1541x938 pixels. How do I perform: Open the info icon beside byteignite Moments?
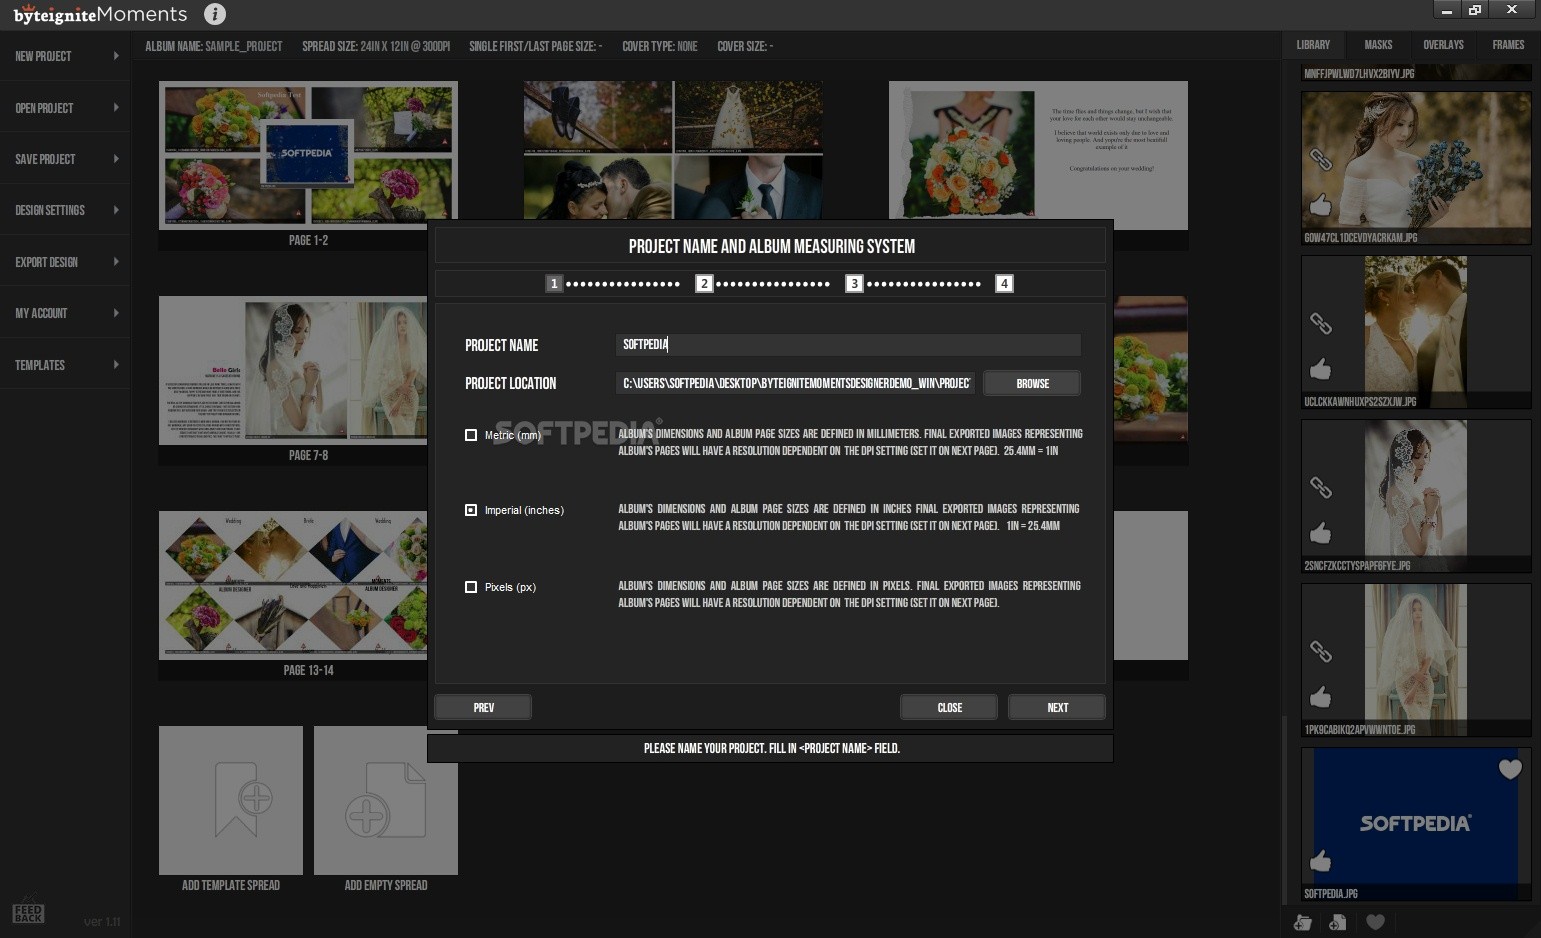pyautogui.click(x=214, y=14)
